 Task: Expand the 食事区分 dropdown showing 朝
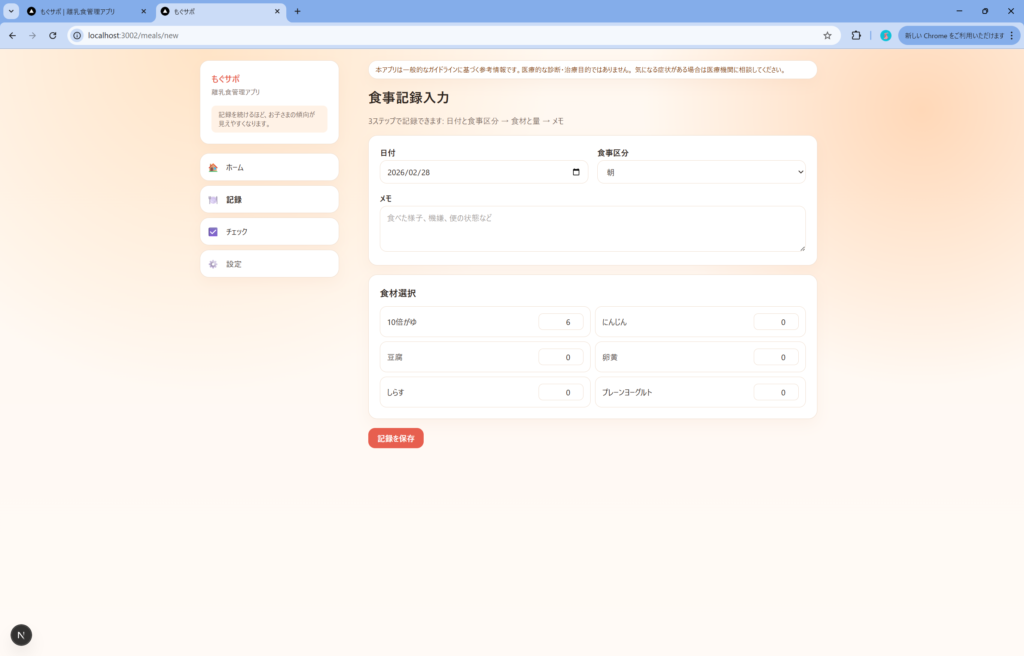click(x=700, y=172)
